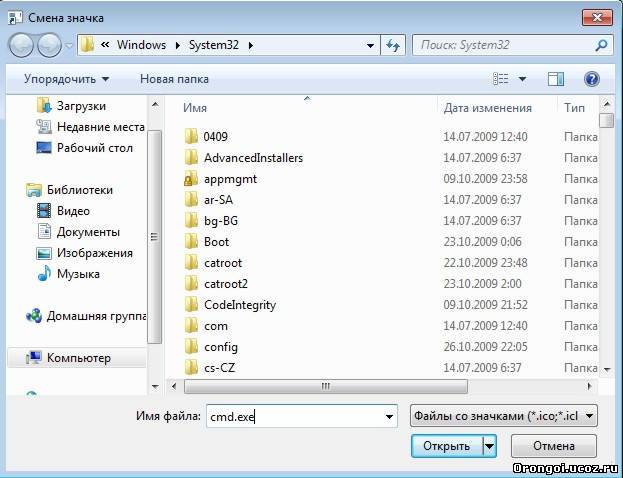This screenshot has height=478, width=623.
Task: Select the CodeIntegrity folder icon
Action: point(191,305)
